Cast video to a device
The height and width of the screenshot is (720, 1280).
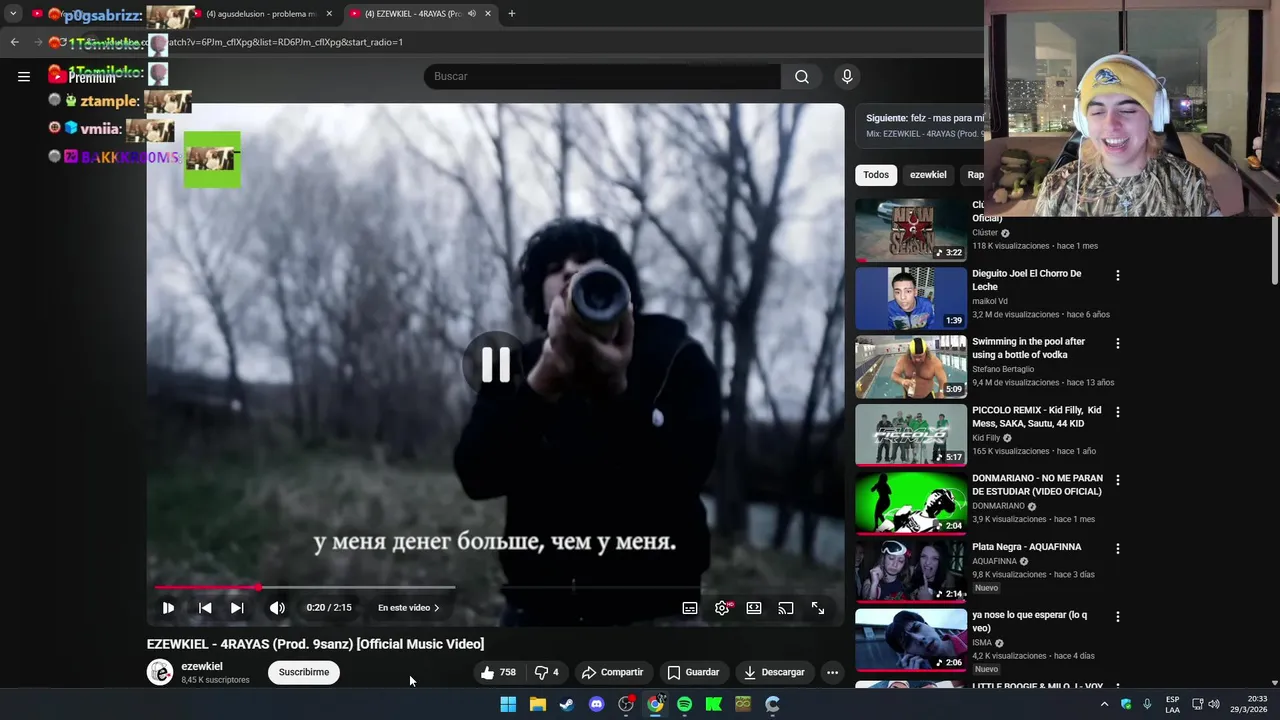point(786,608)
